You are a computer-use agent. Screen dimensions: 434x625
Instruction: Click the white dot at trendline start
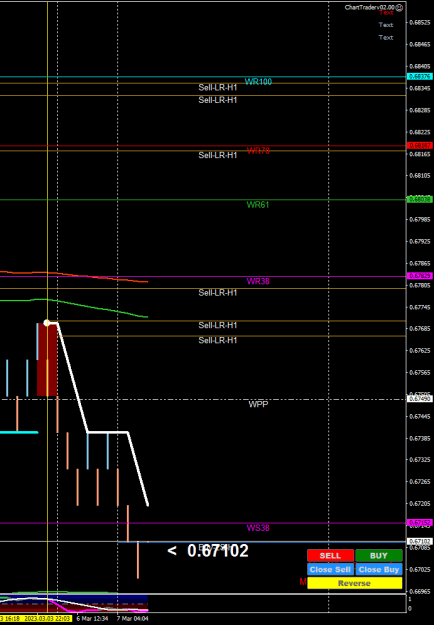[47, 322]
